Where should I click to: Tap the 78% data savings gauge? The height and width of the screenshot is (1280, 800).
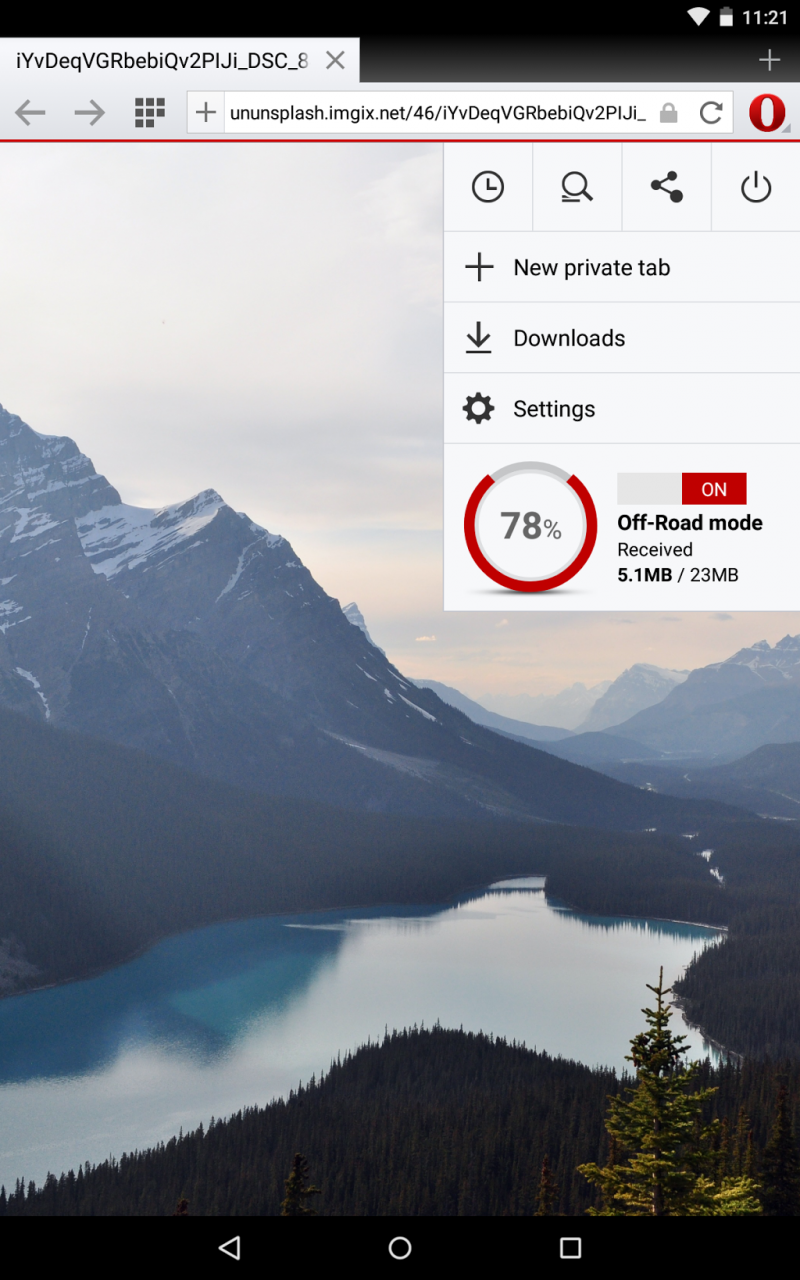(x=530, y=527)
